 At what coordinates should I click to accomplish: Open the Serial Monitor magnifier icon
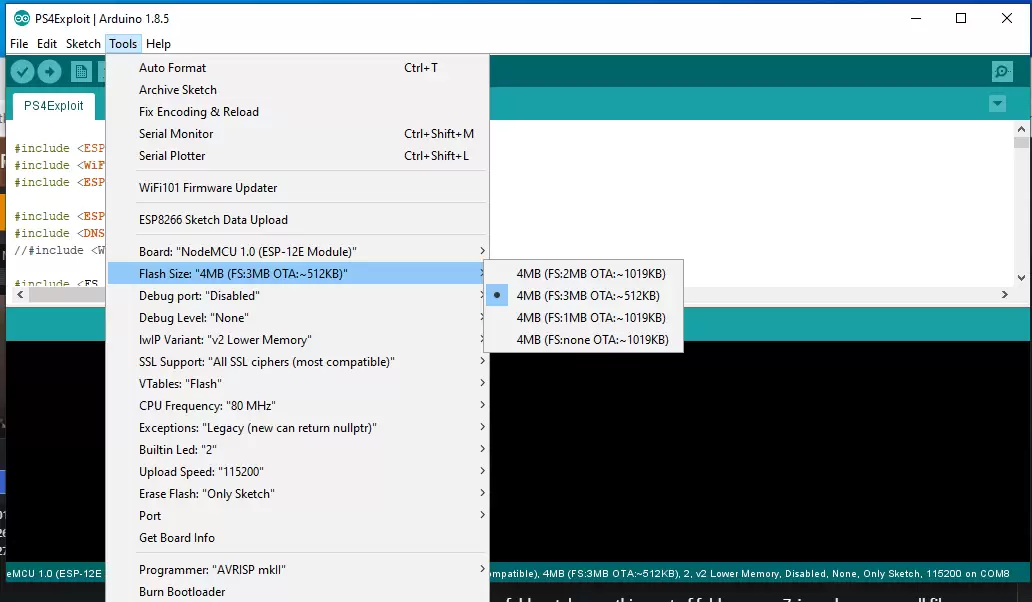coord(1002,71)
